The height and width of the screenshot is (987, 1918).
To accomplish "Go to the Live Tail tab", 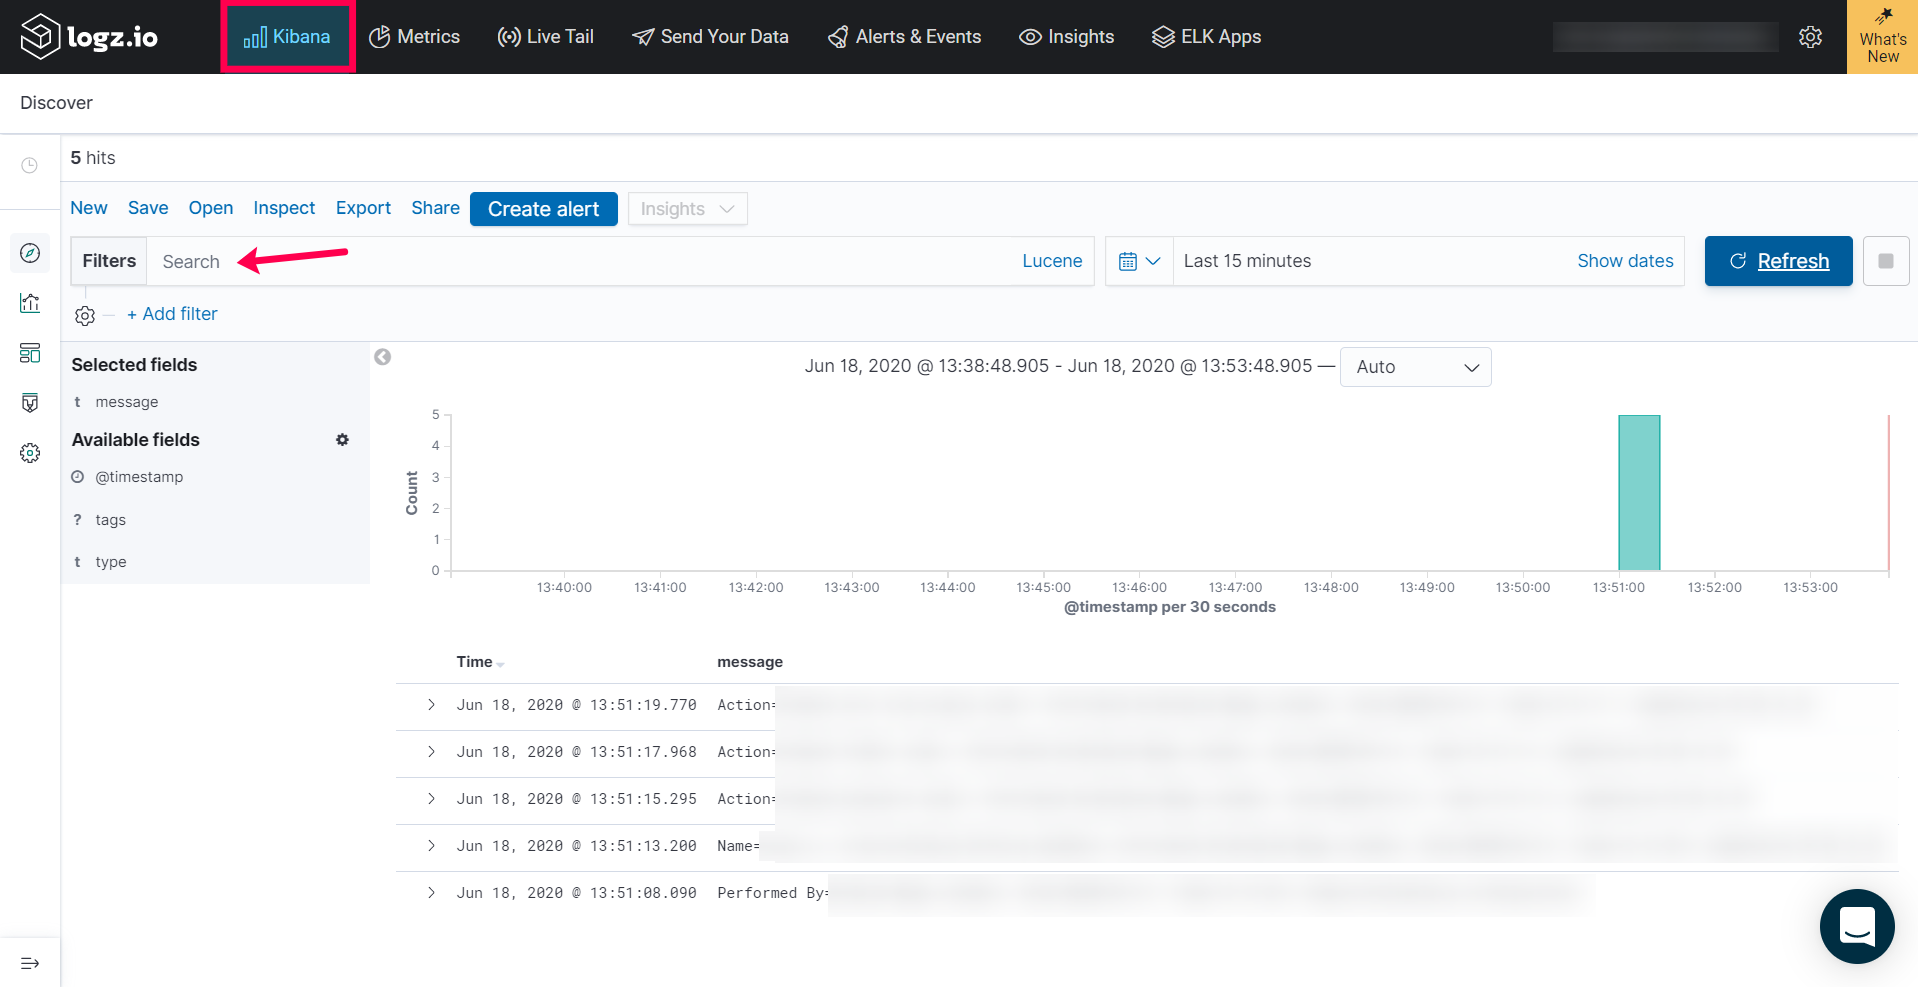I will pyautogui.click(x=546, y=37).
